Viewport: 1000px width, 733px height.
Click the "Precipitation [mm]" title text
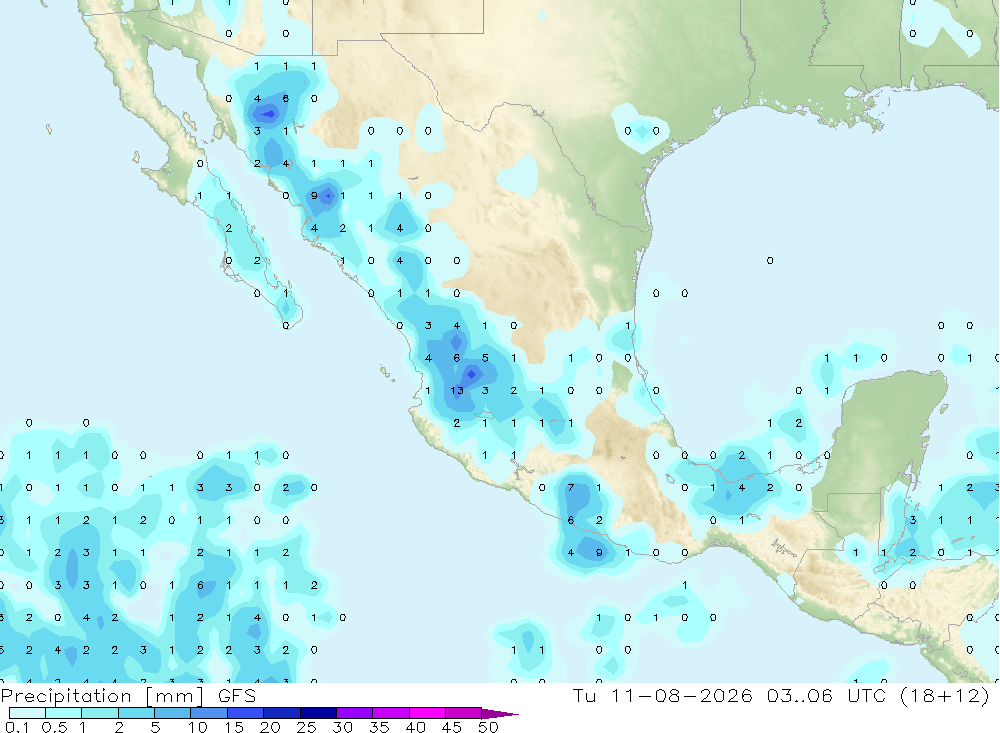coord(102,695)
